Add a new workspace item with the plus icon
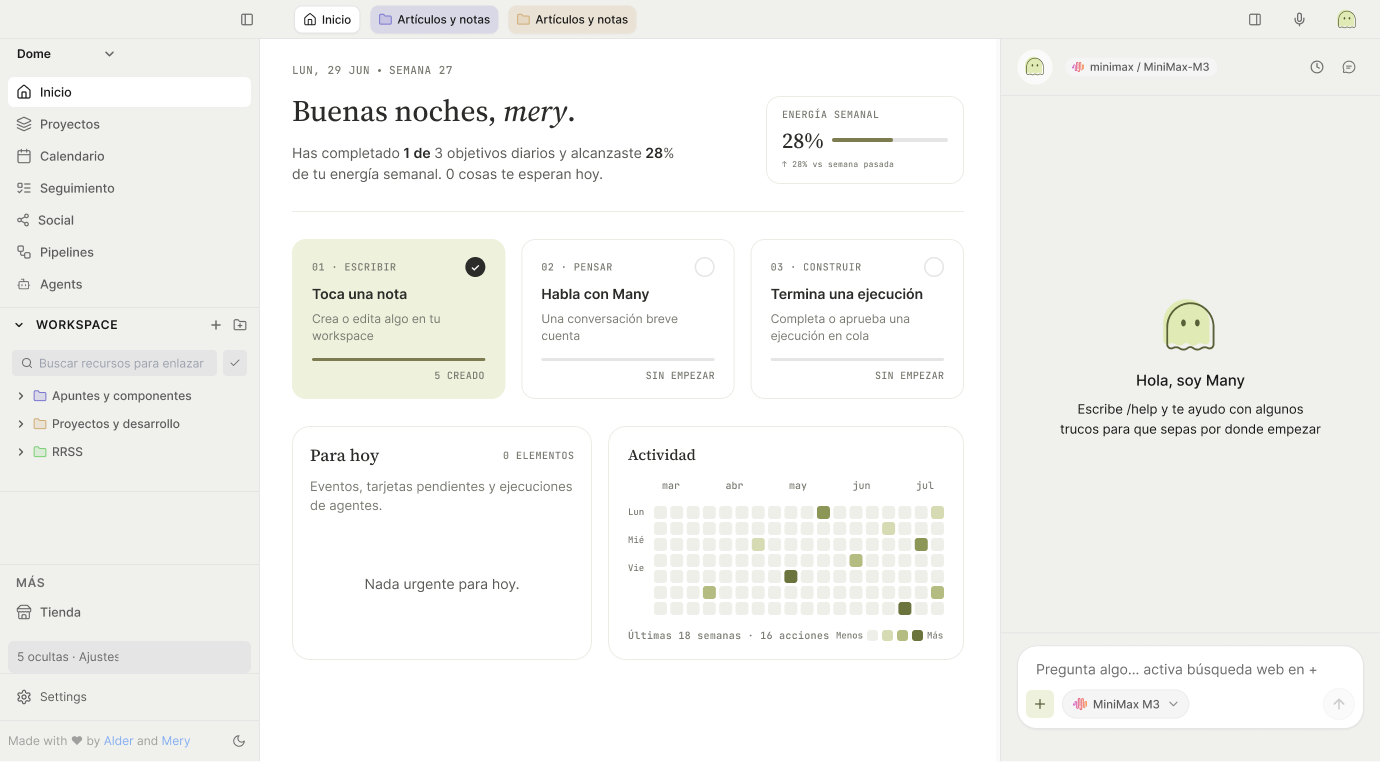Screen dimensions: 1380x762 point(216,325)
